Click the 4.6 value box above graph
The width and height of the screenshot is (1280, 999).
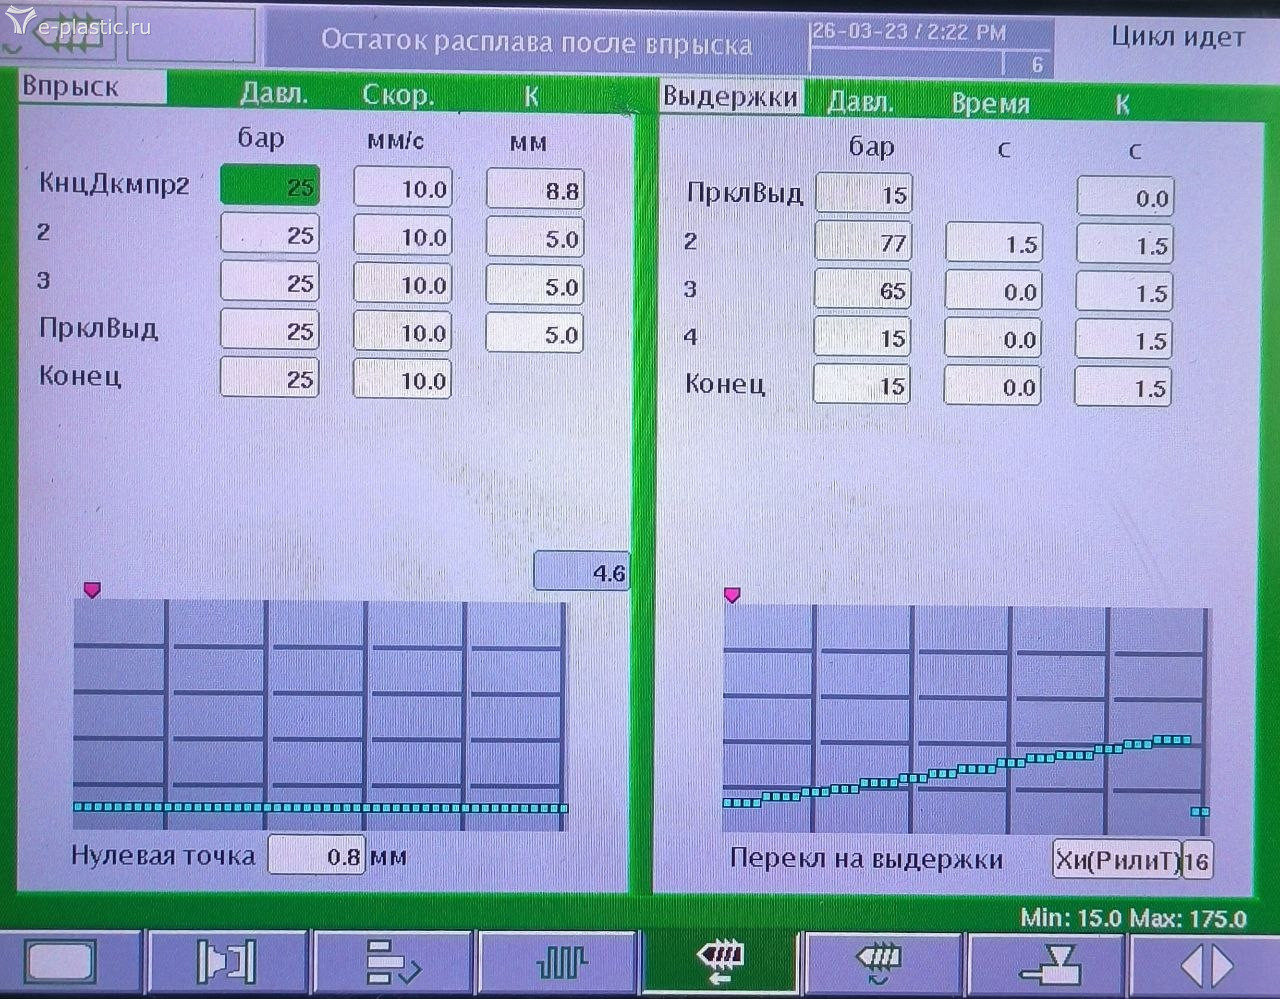581,572
